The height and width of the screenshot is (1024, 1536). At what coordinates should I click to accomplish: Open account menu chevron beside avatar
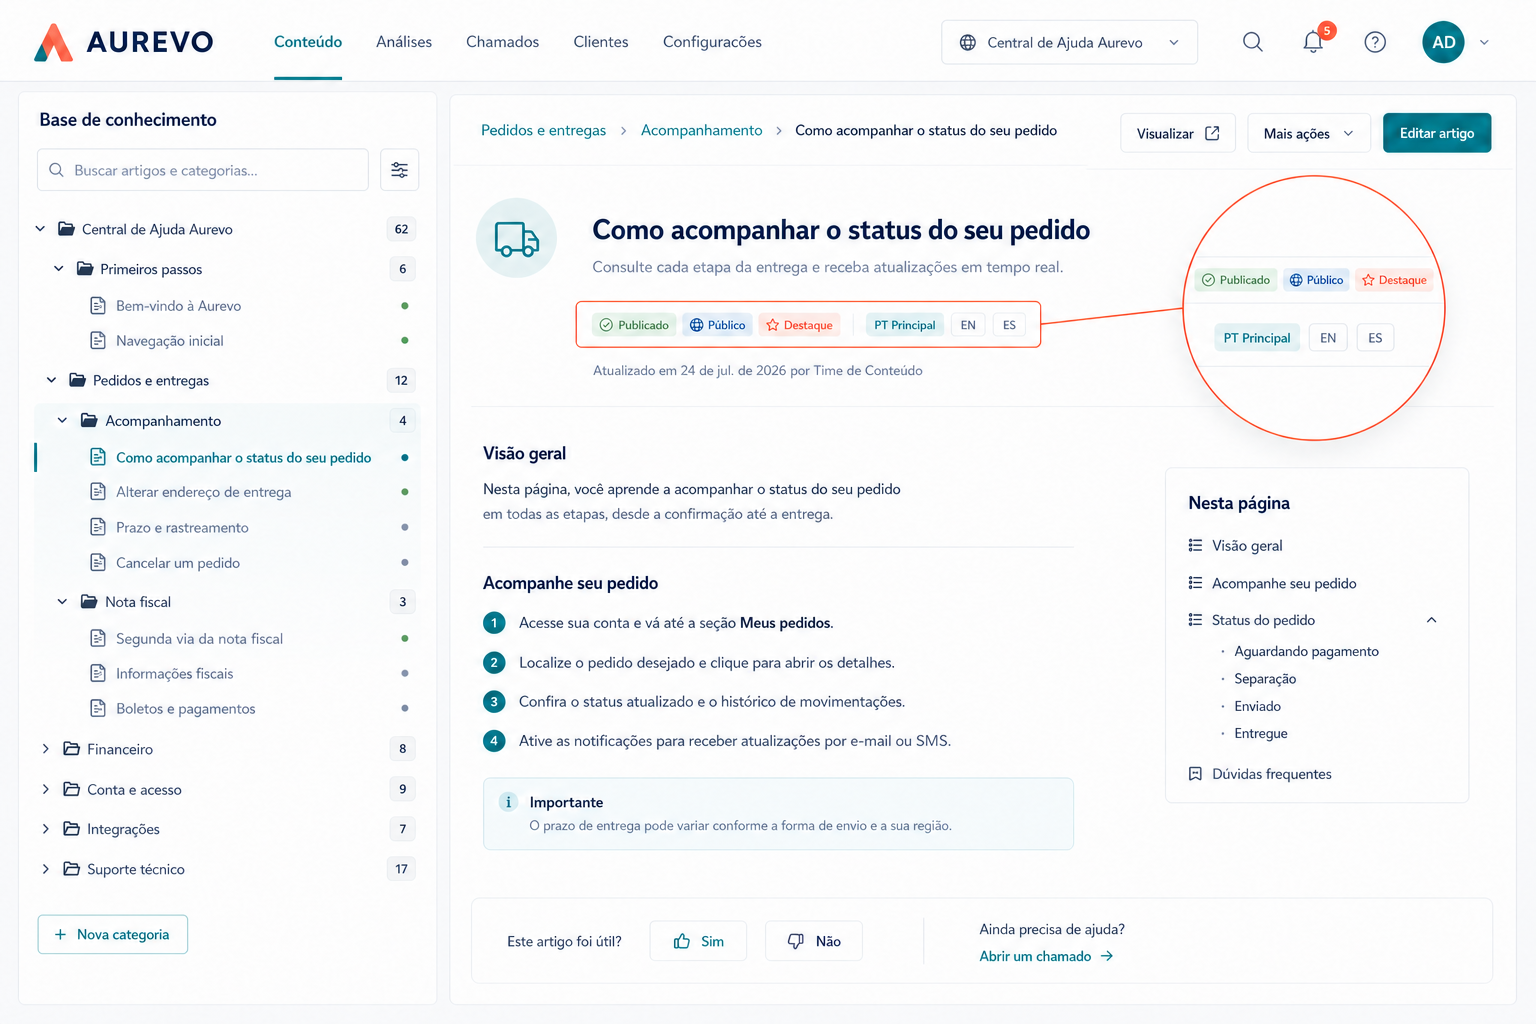(x=1484, y=42)
